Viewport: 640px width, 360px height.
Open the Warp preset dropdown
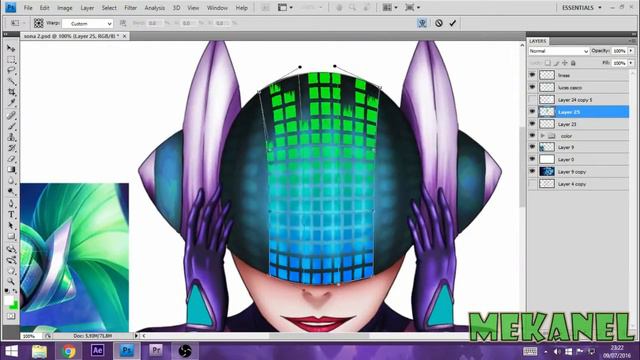87,24
